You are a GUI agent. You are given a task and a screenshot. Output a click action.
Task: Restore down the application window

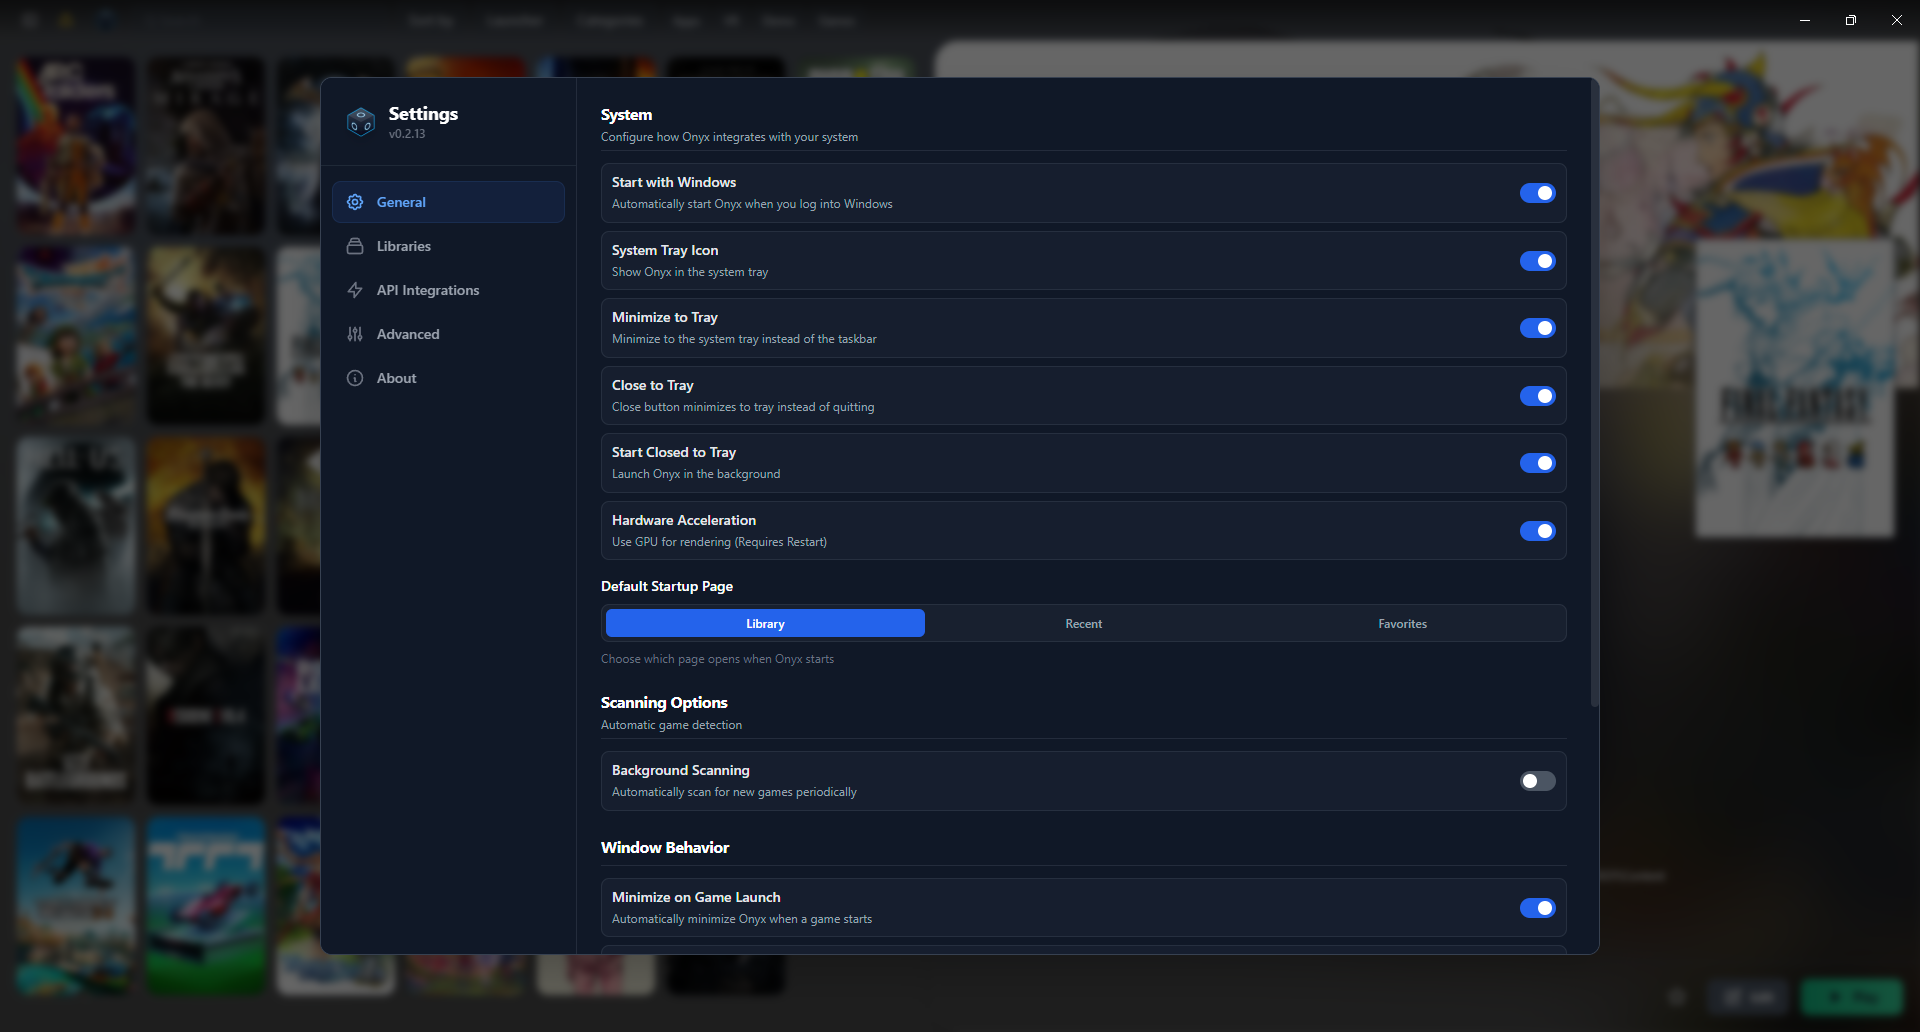[x=1850, y=20]
